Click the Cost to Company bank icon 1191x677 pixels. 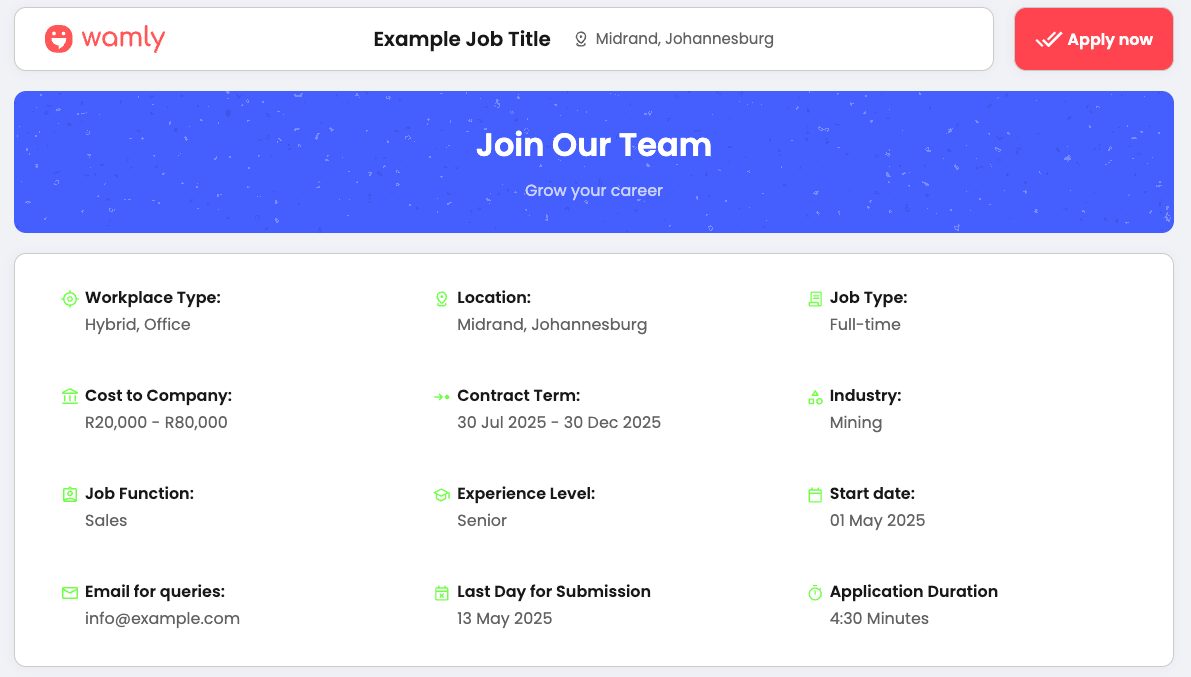[x=69, y=396]
